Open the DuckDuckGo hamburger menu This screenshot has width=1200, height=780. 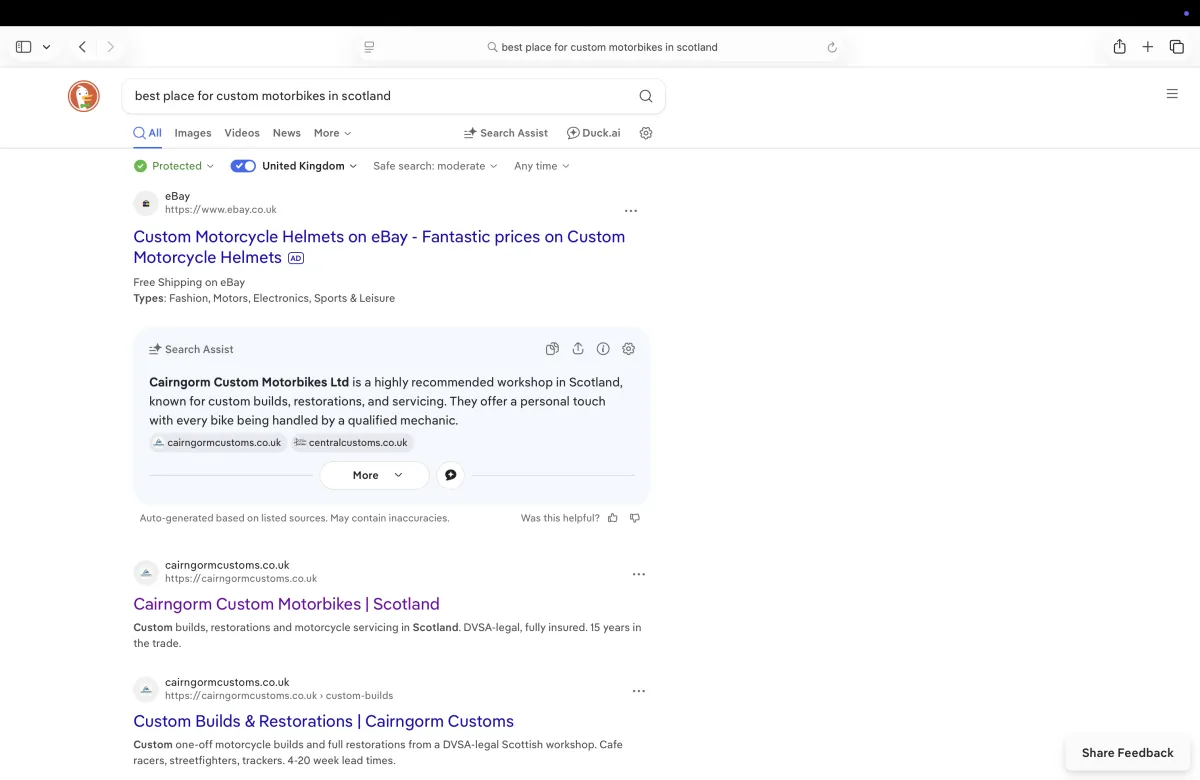click(x=1172, y=94)
